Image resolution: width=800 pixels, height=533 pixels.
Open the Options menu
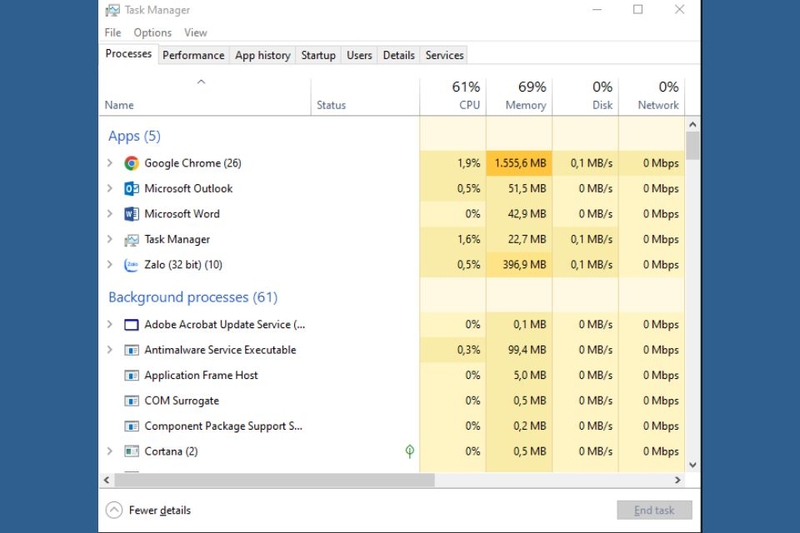coord(153,33)
